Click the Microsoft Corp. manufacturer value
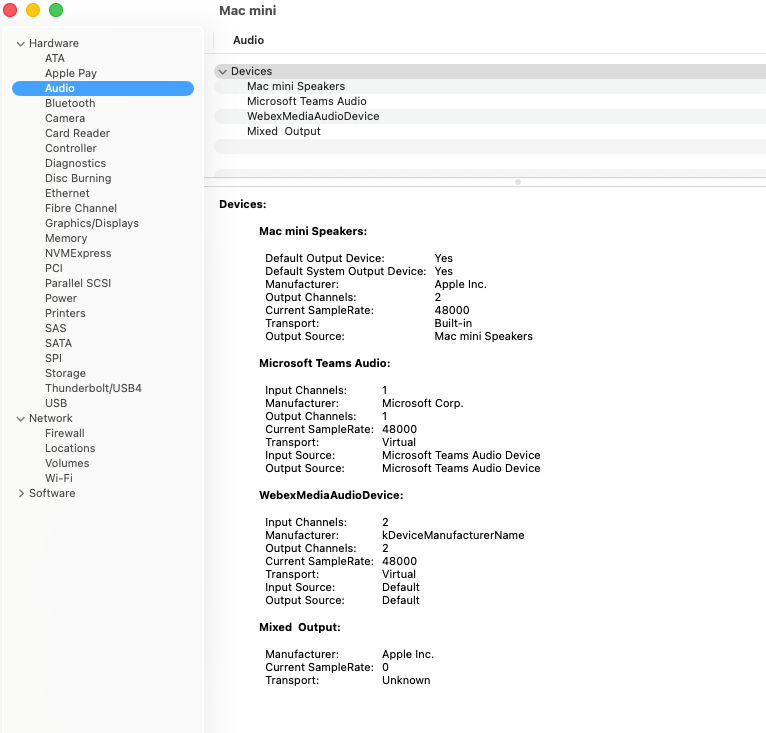The height and width of the screenshot is (733, 766). [x=423, y=404]
